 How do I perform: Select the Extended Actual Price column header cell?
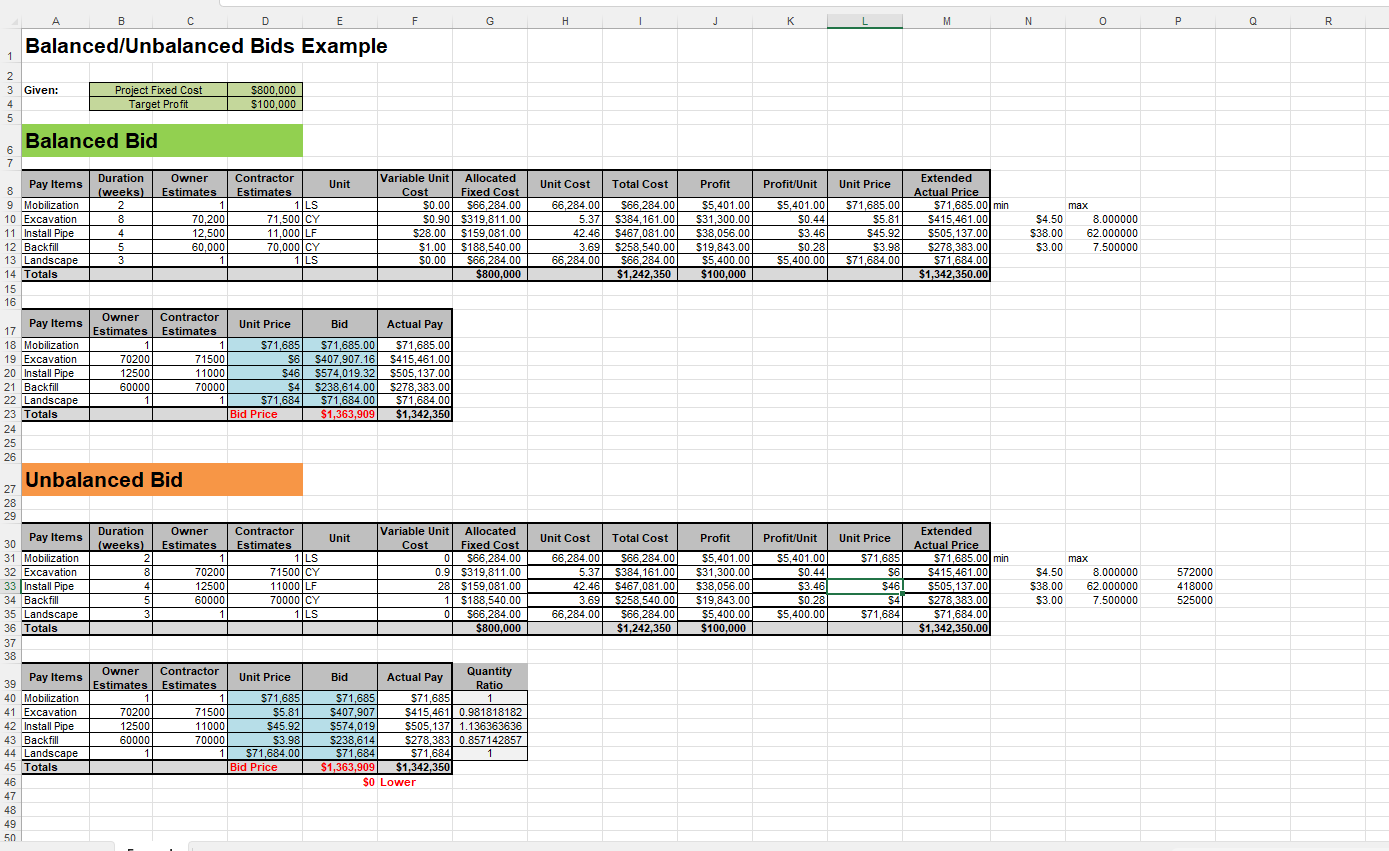pyautogui.click(x=945, y=184)
